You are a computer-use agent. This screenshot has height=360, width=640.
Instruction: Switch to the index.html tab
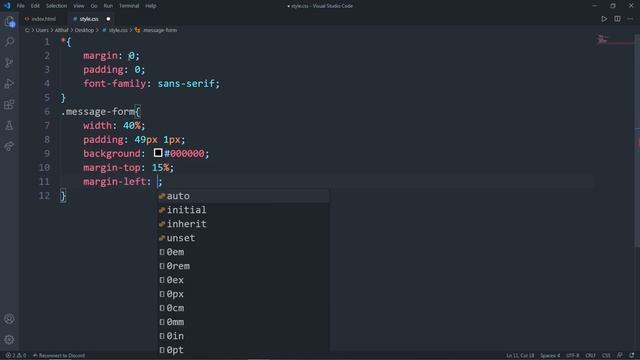point(43,19)
